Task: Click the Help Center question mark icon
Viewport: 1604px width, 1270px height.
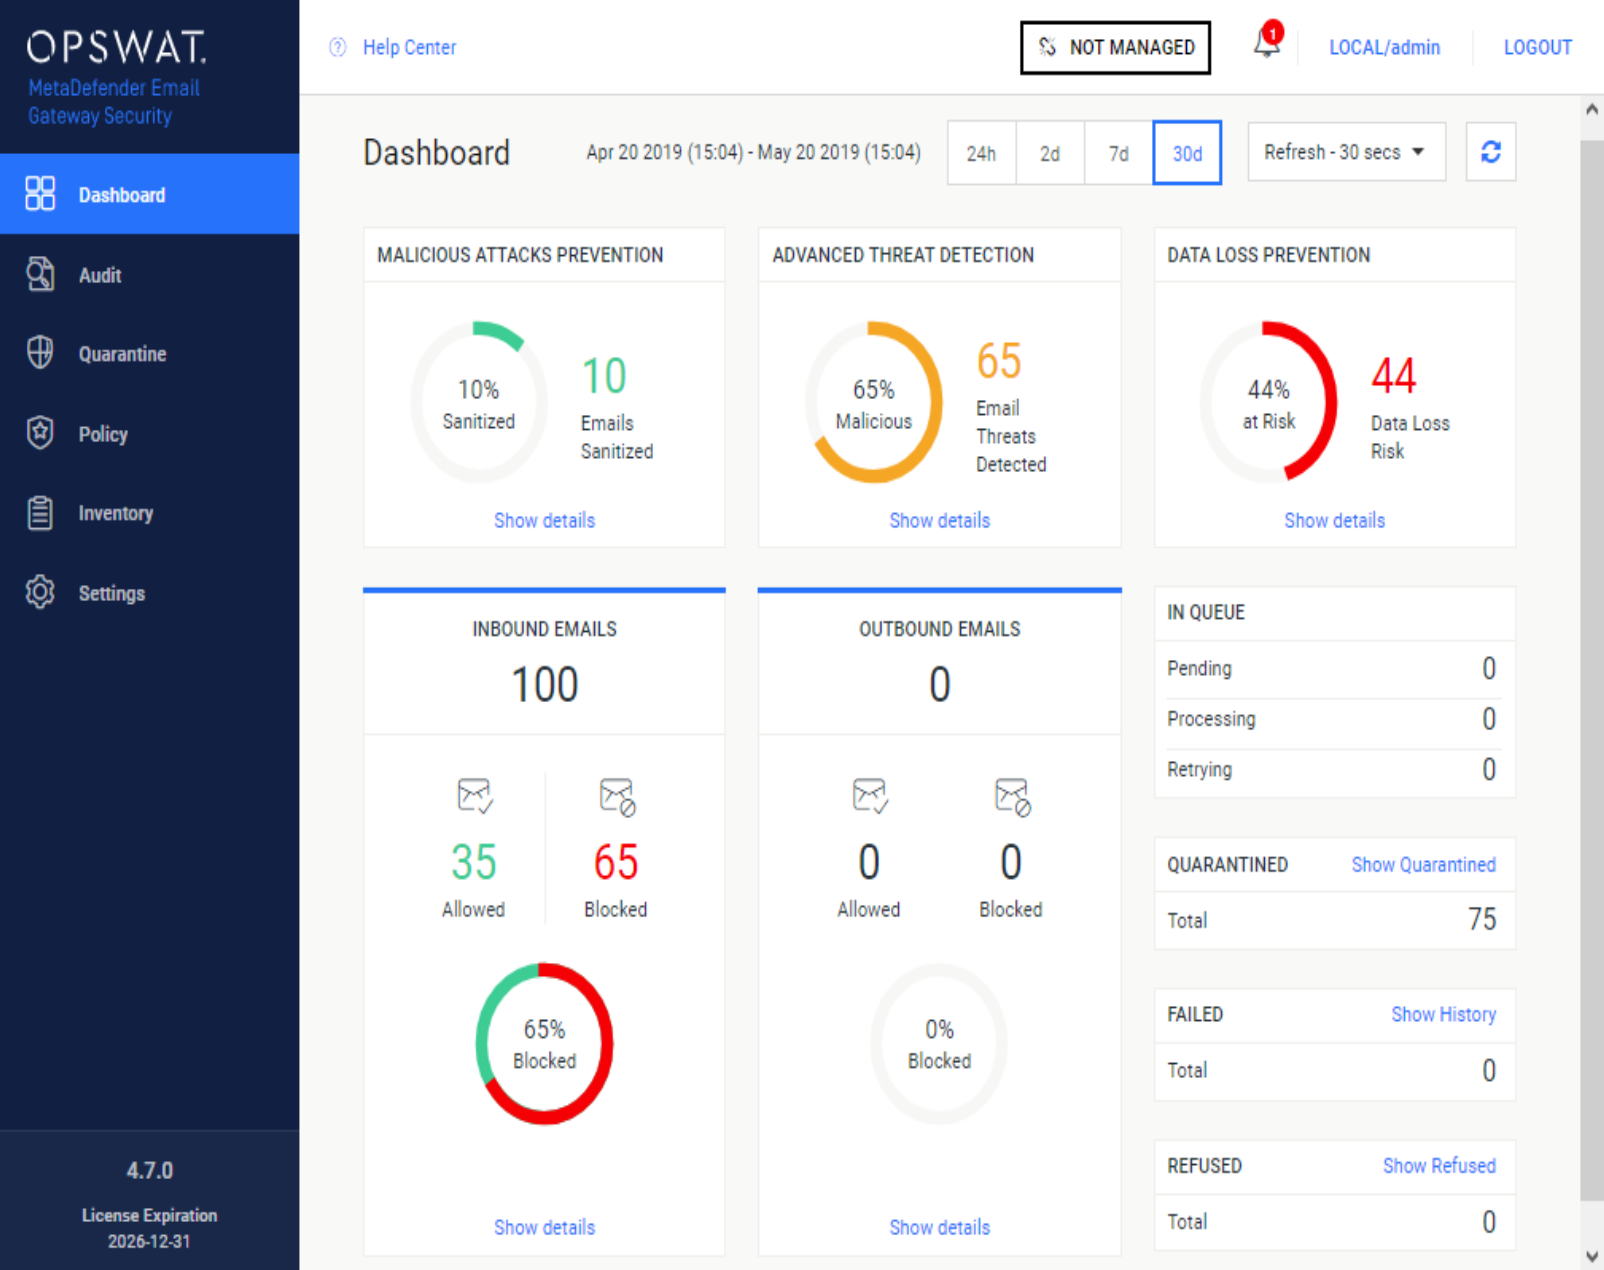Action: point(338,47)
